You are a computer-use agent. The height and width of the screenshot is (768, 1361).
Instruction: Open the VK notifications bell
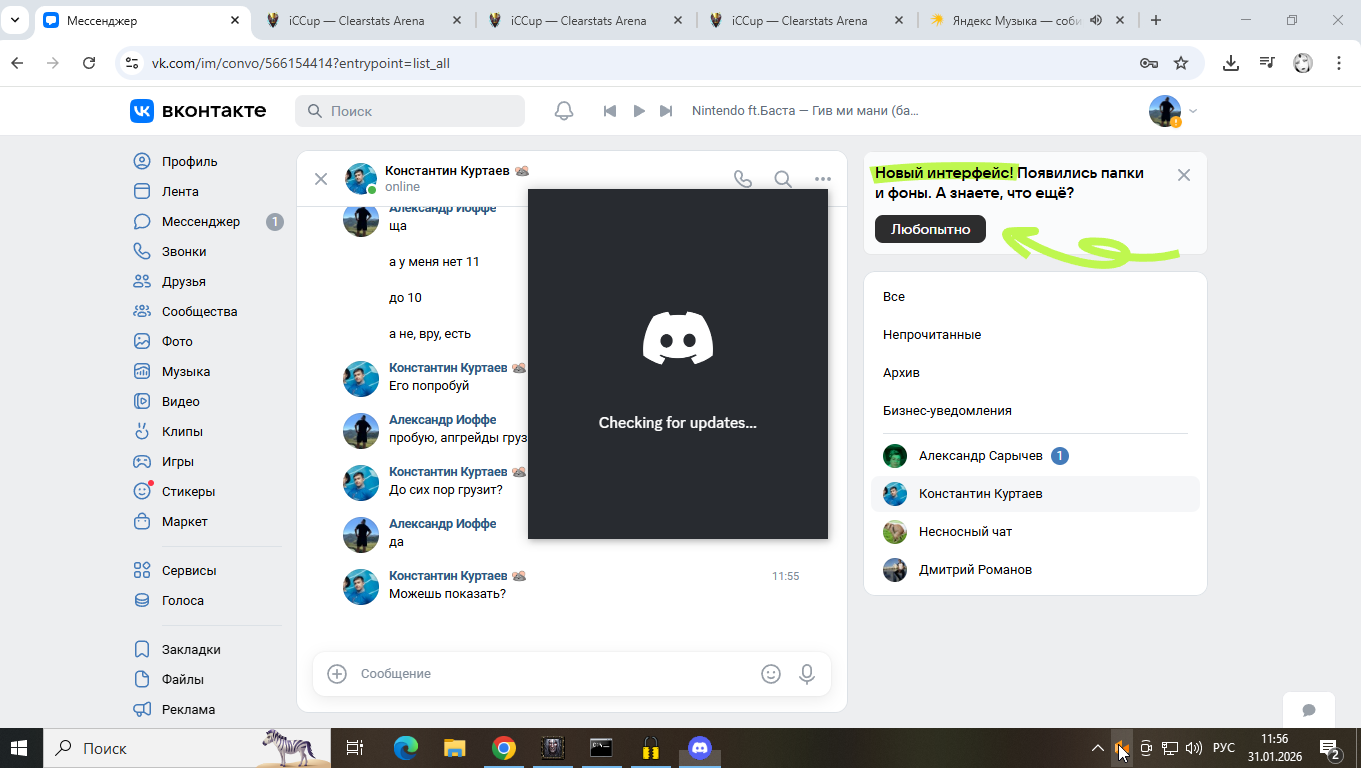click(x=564, y=111)
